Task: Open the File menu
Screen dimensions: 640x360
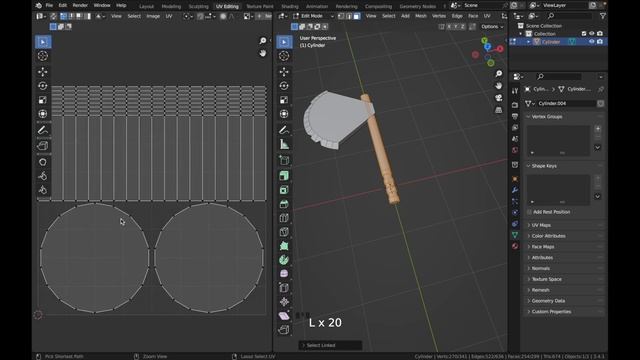Action: pyautogui.click(x=49, y=6)
